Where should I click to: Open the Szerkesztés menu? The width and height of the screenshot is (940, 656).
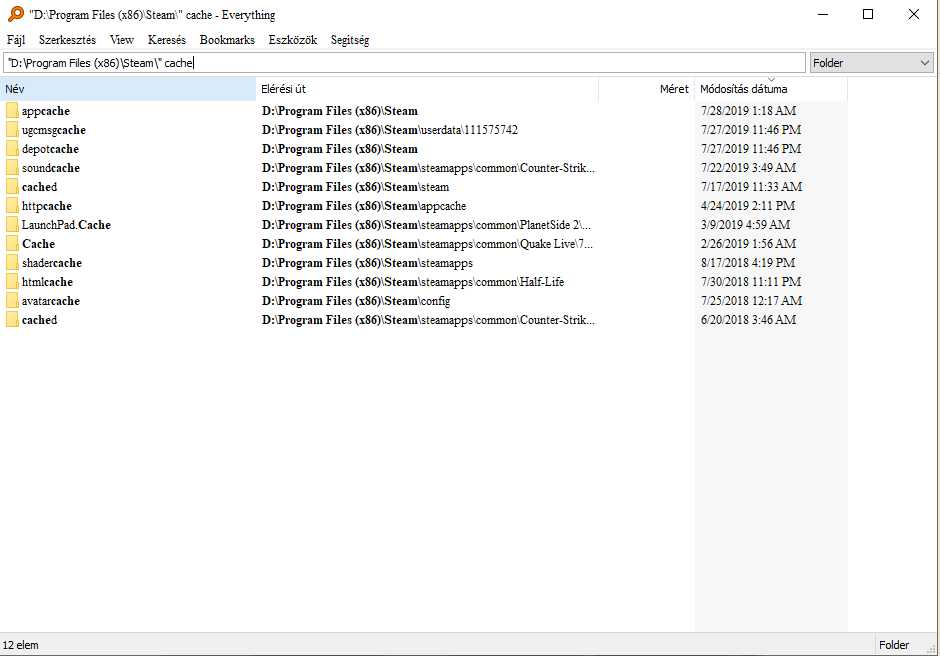[x=67, y=40]
